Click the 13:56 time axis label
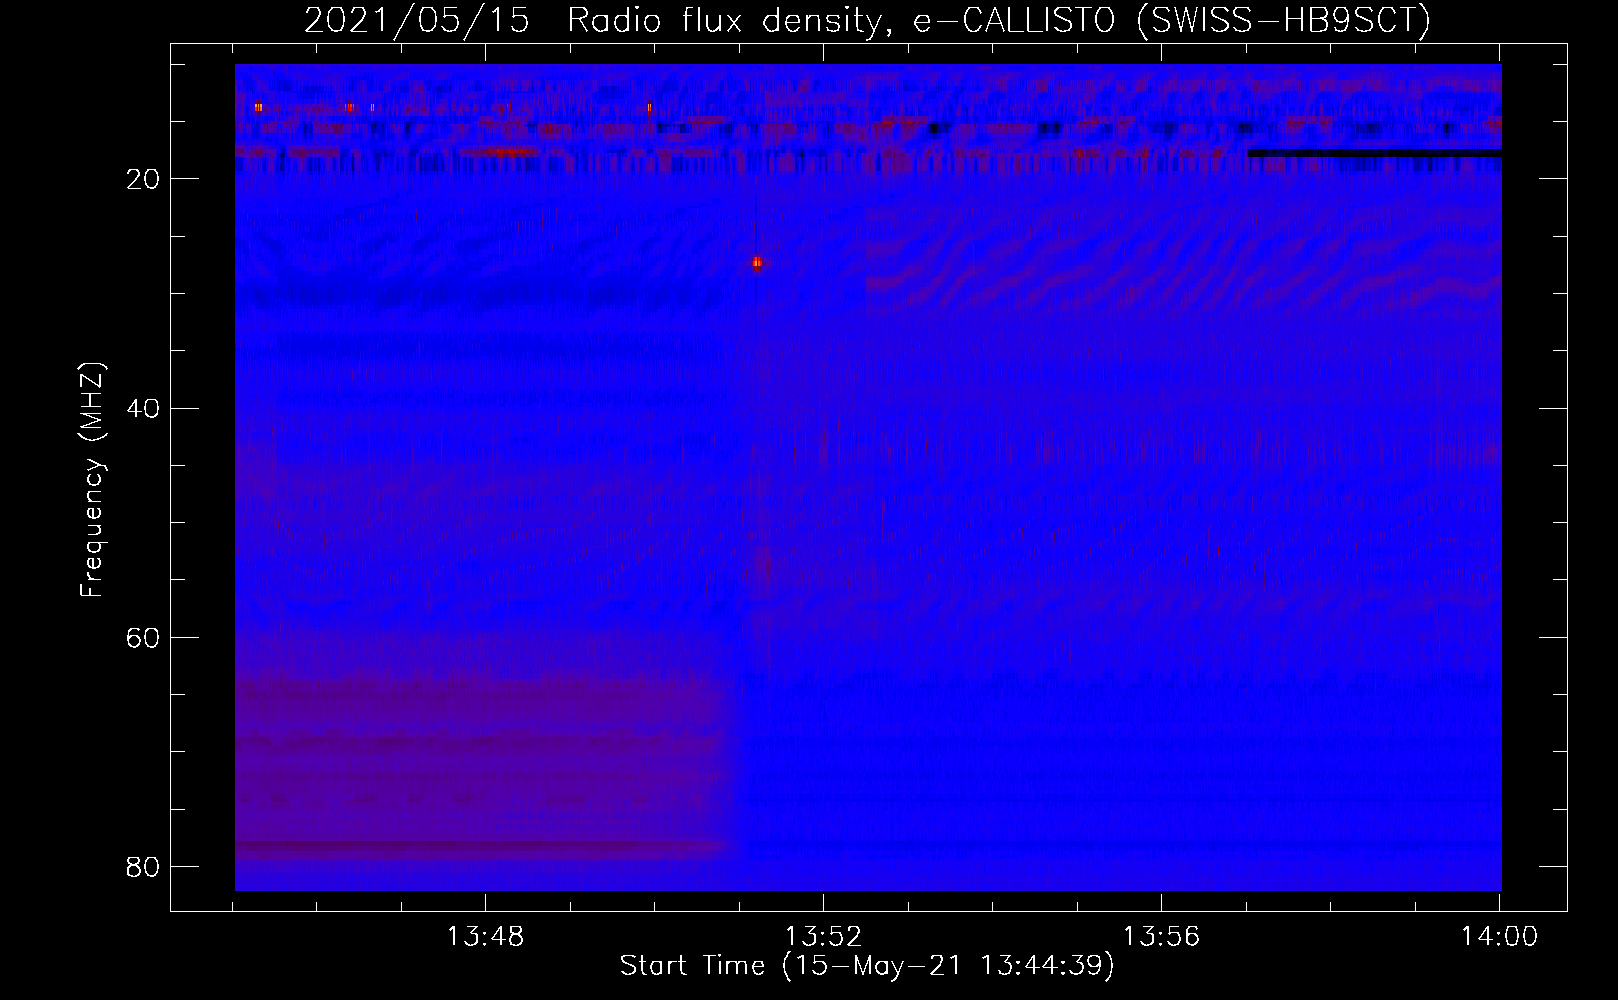This screenshot has height=1000, width=1618. [x=1161, y=937]
